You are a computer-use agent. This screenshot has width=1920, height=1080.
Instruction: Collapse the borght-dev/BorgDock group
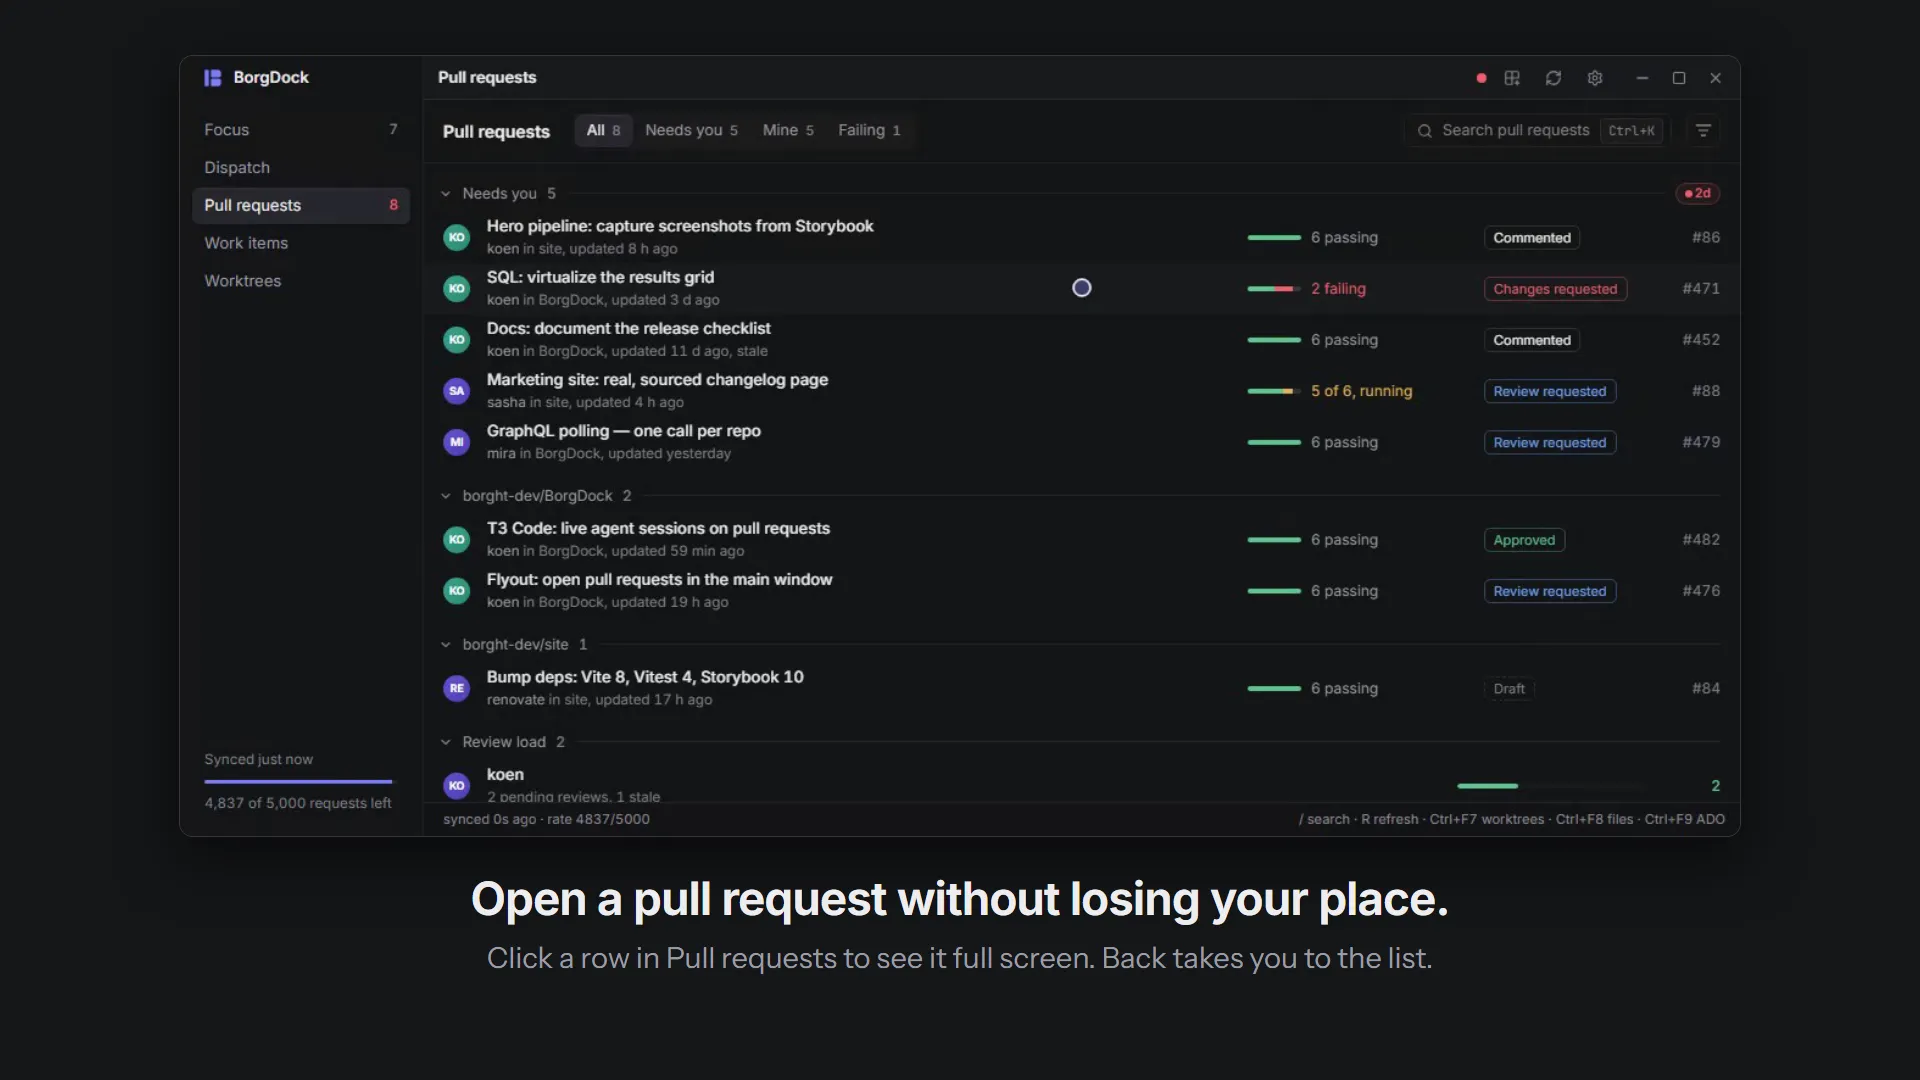pos(446,496)
